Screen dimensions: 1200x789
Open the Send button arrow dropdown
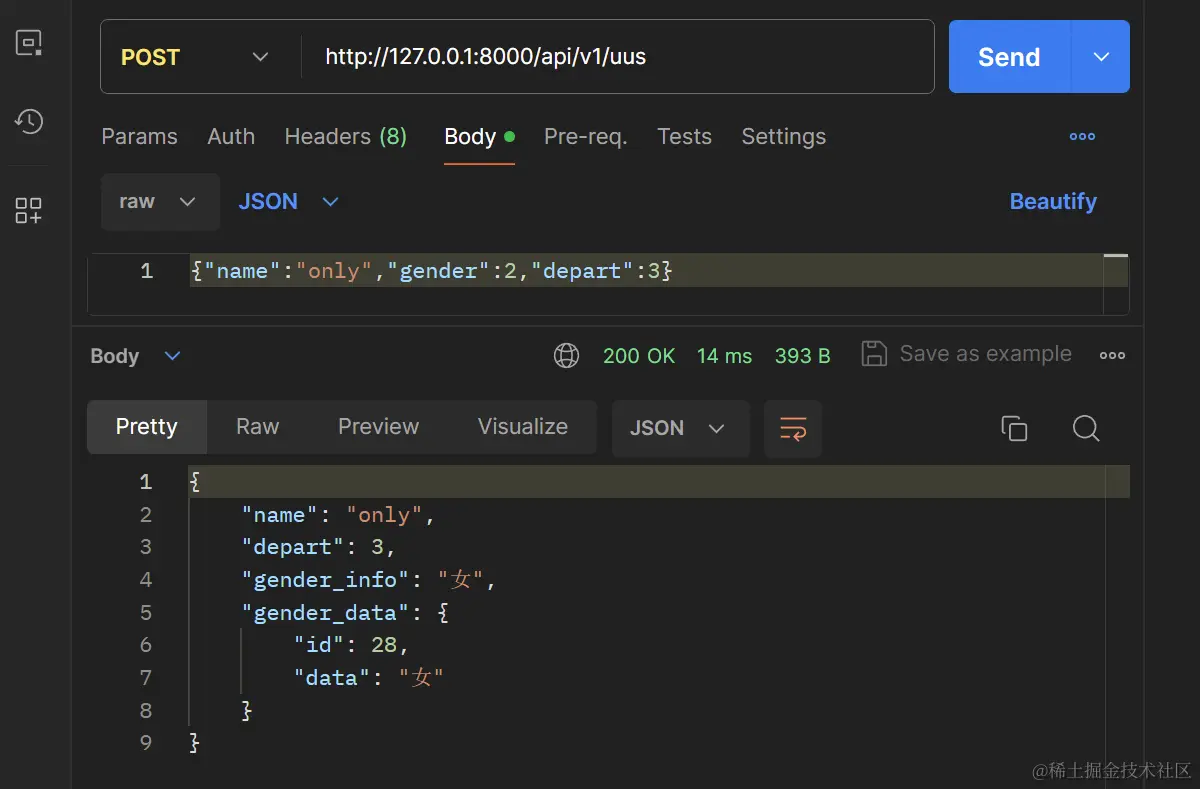point(1101,57)
